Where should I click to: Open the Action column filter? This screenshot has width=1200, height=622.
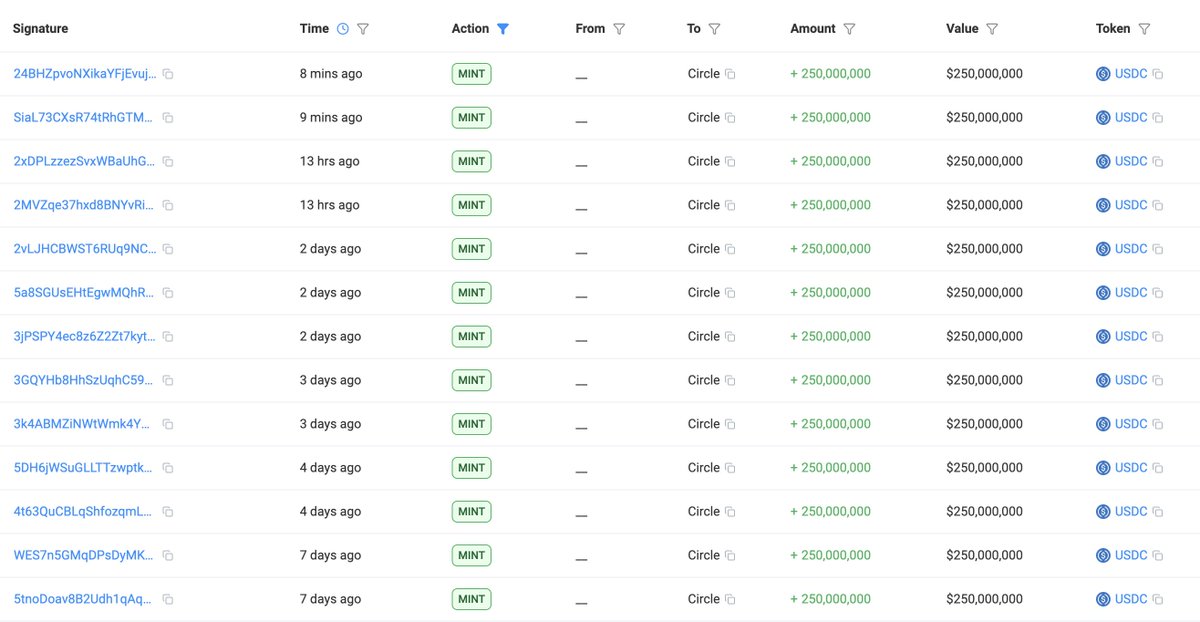tap(503, 29)
